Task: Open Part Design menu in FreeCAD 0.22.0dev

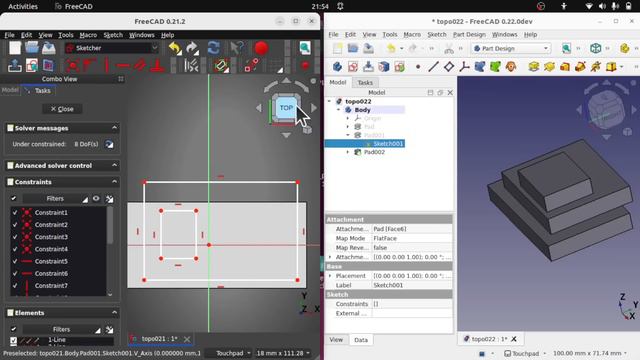Action: click(x=469, y=35)
